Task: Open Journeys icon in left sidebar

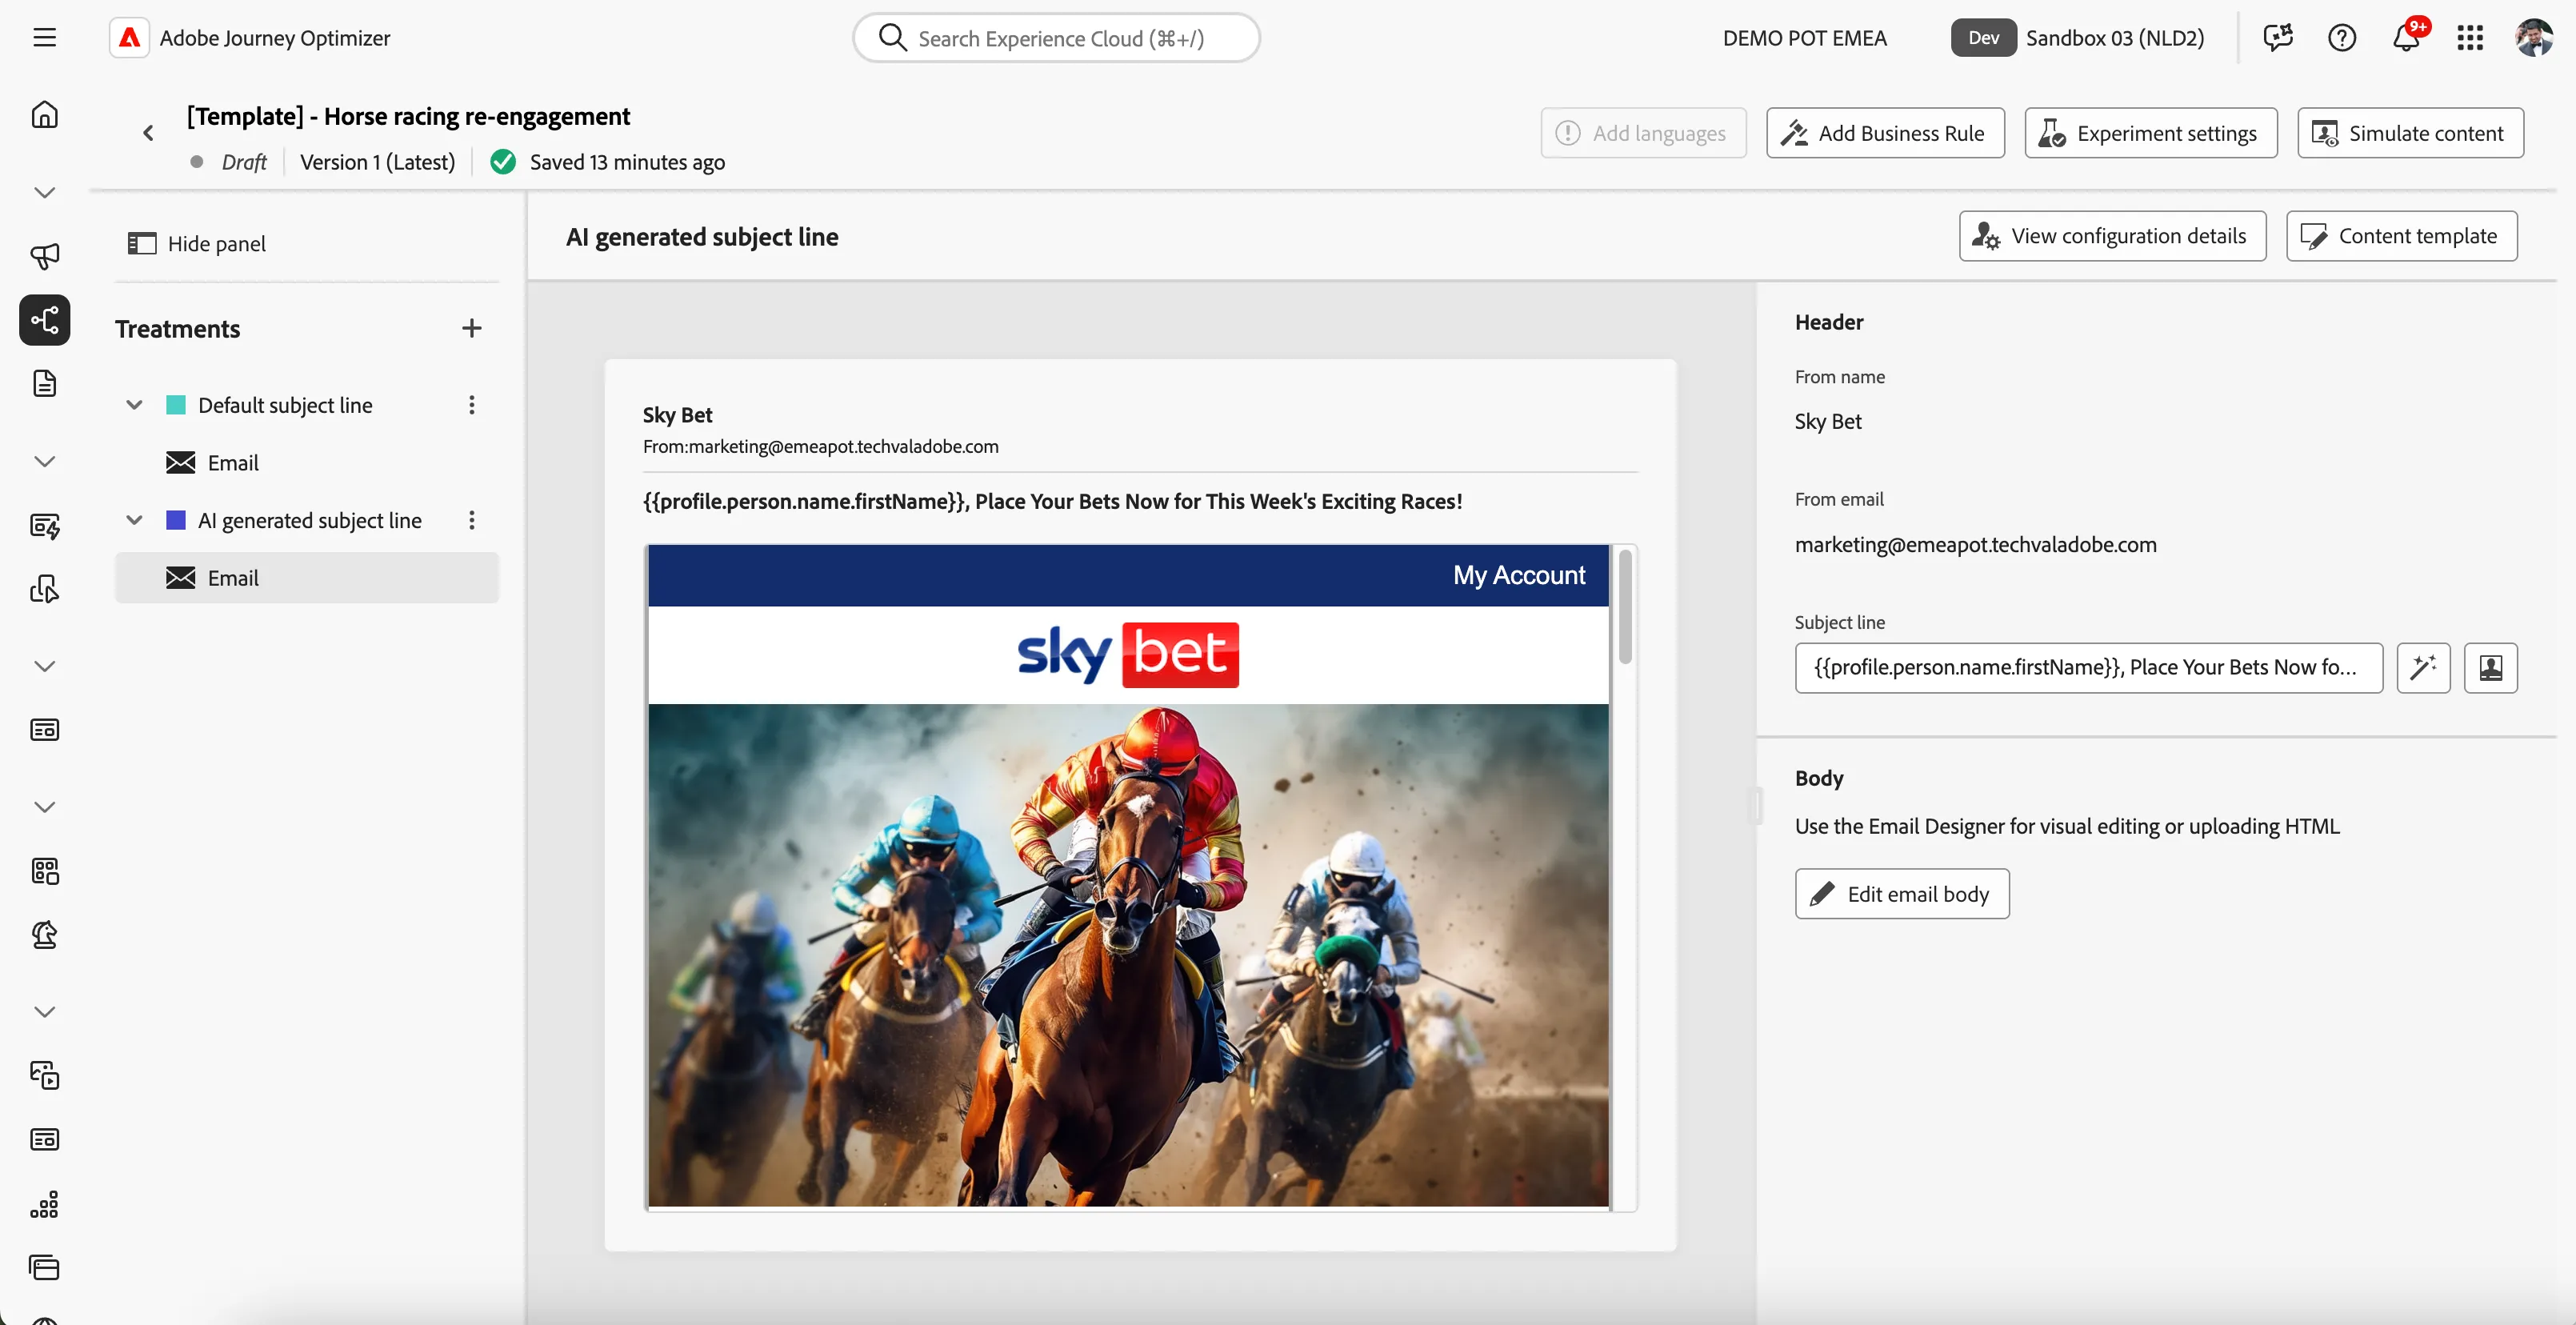Action: pos(45,320)
